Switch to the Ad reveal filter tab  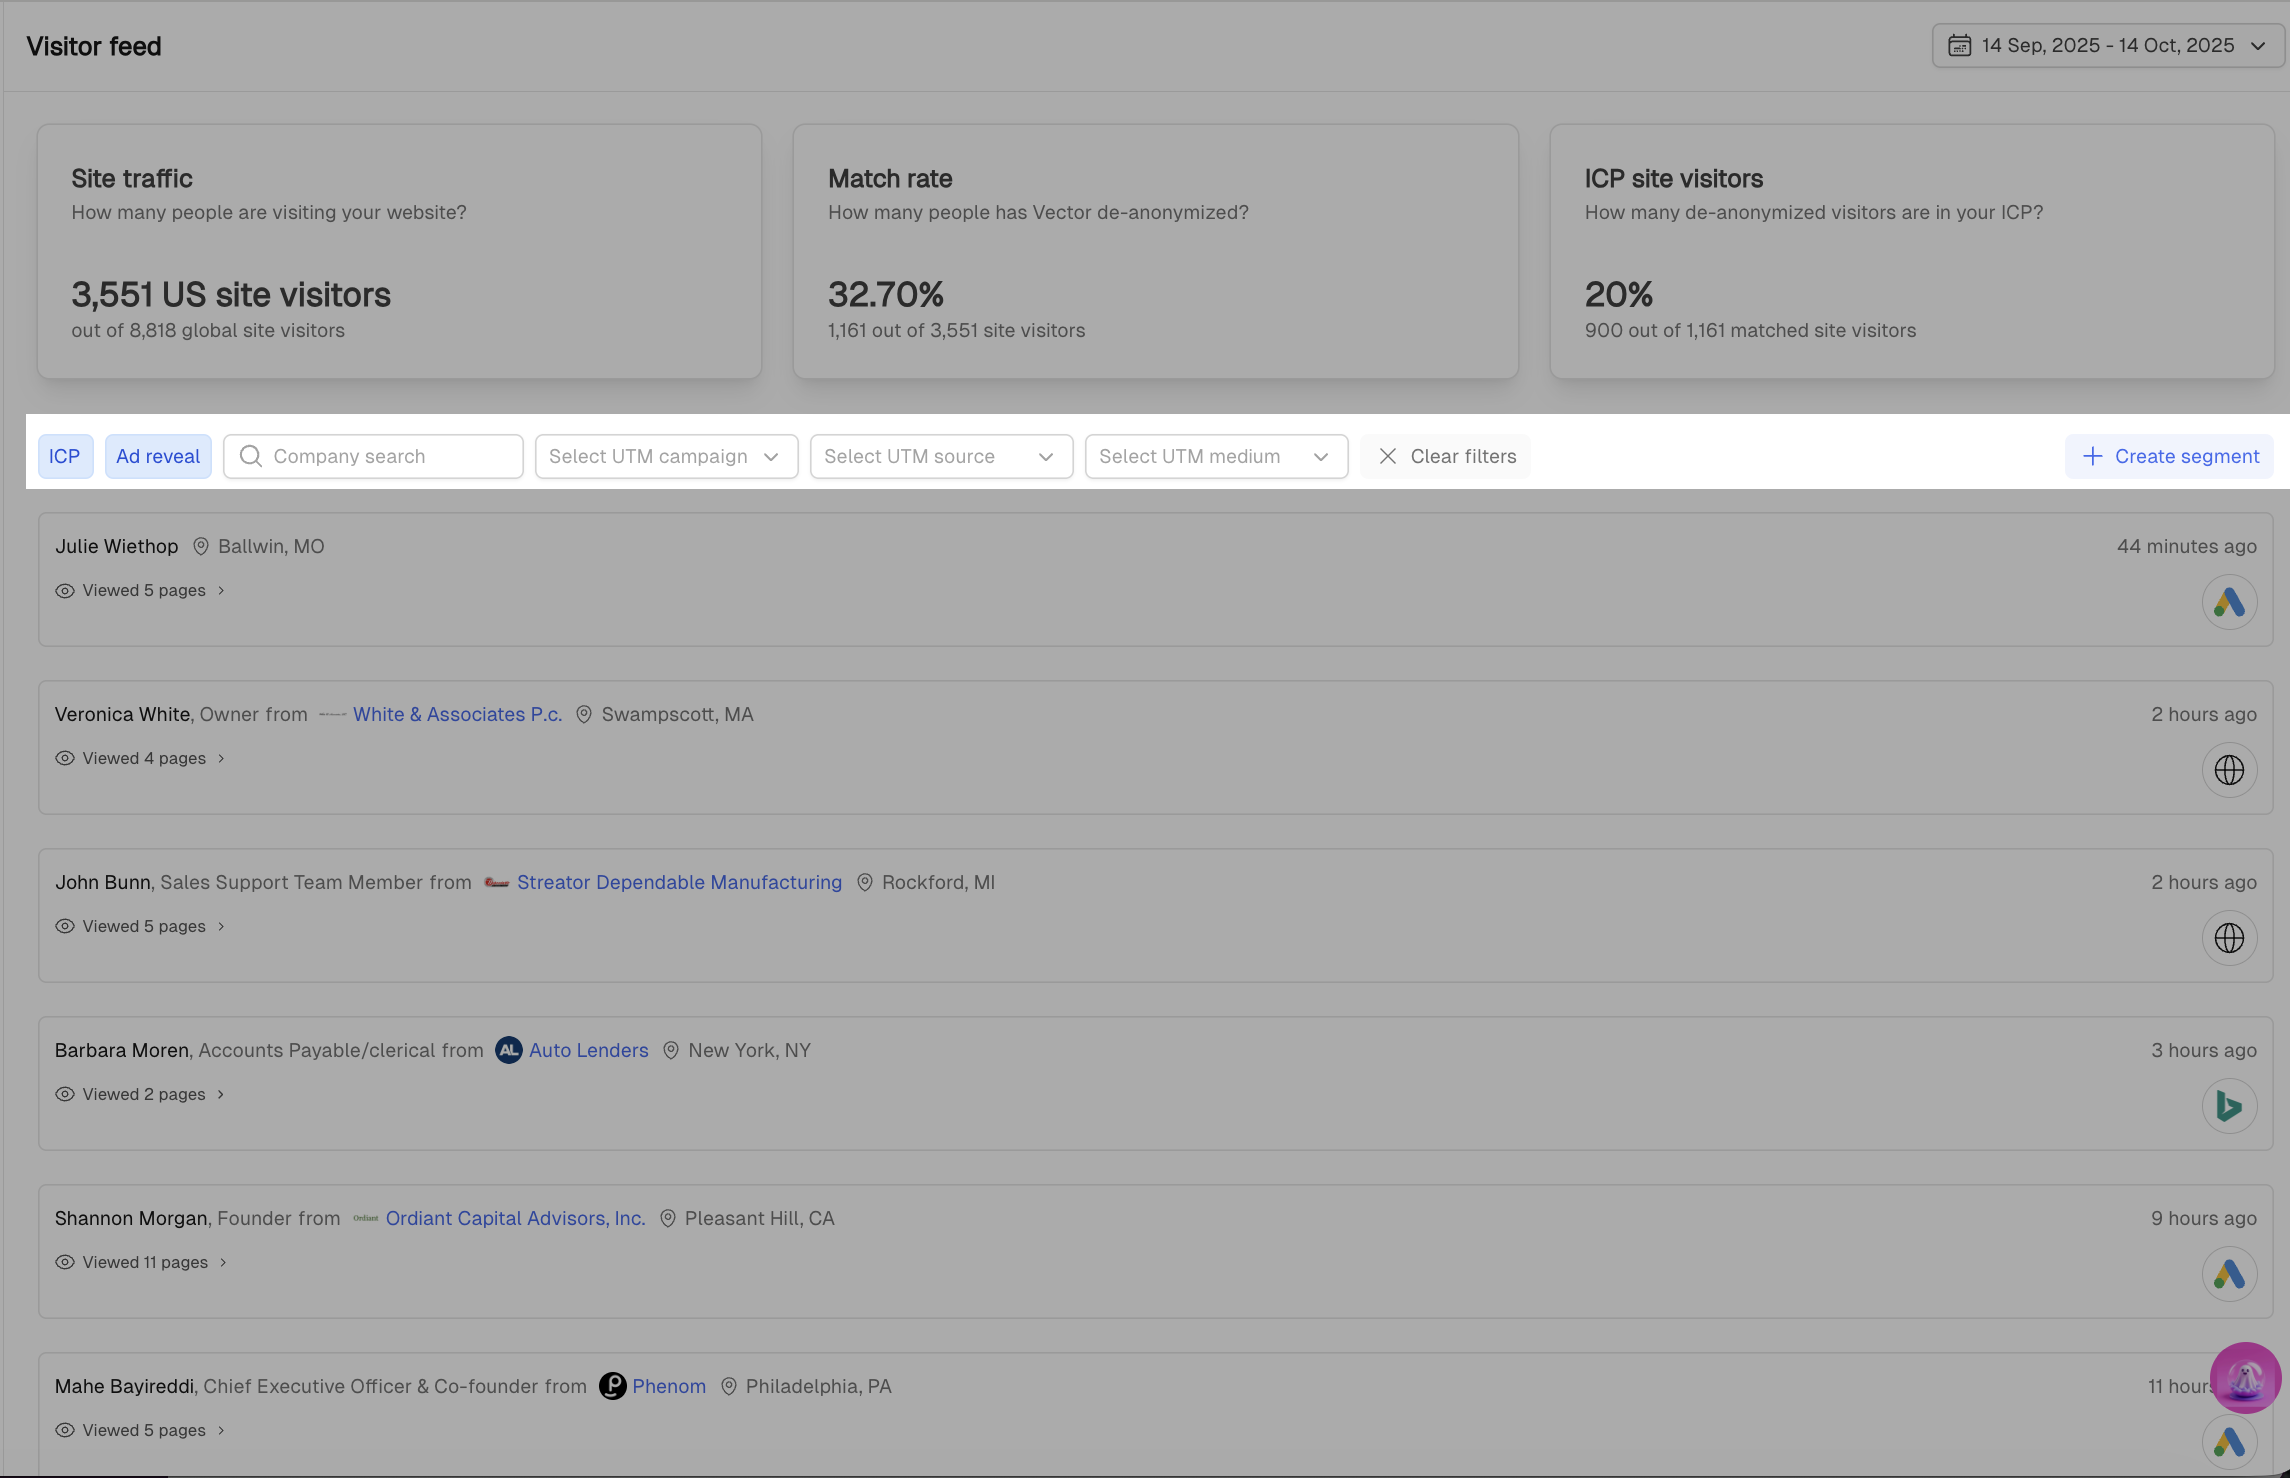157,456
